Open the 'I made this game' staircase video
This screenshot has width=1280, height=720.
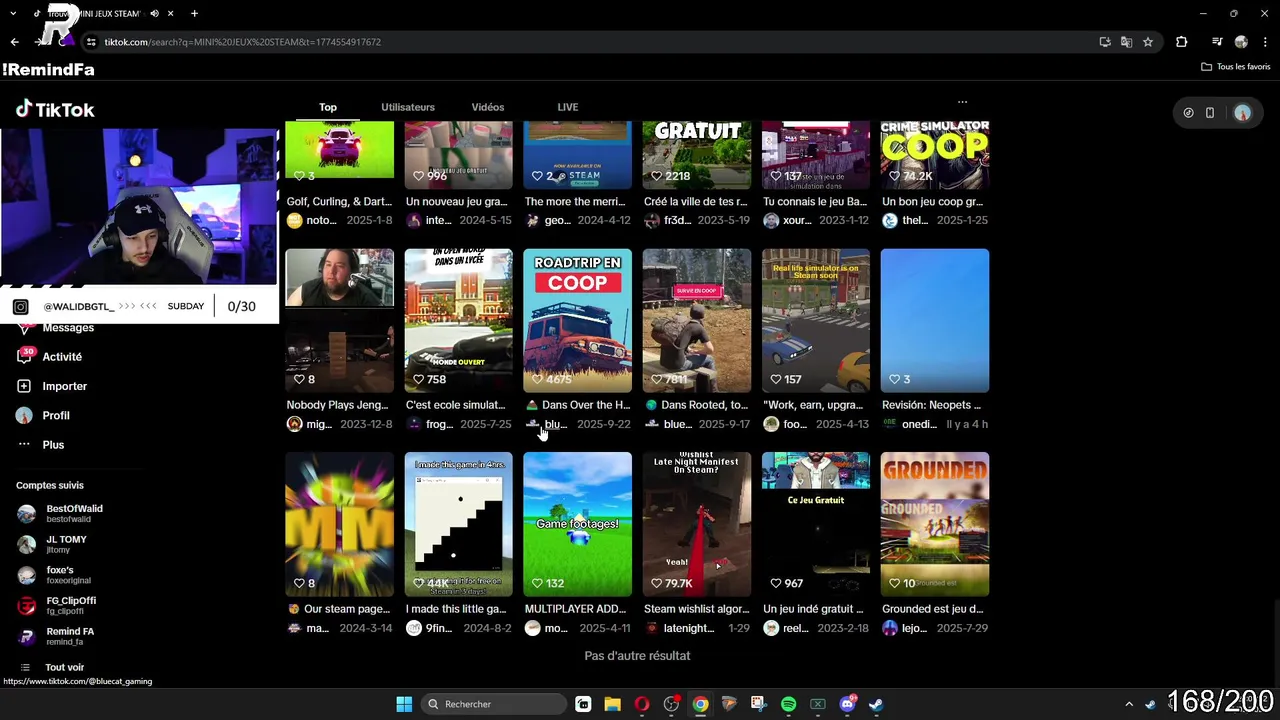pyautogui.click(x=458, y=524)
